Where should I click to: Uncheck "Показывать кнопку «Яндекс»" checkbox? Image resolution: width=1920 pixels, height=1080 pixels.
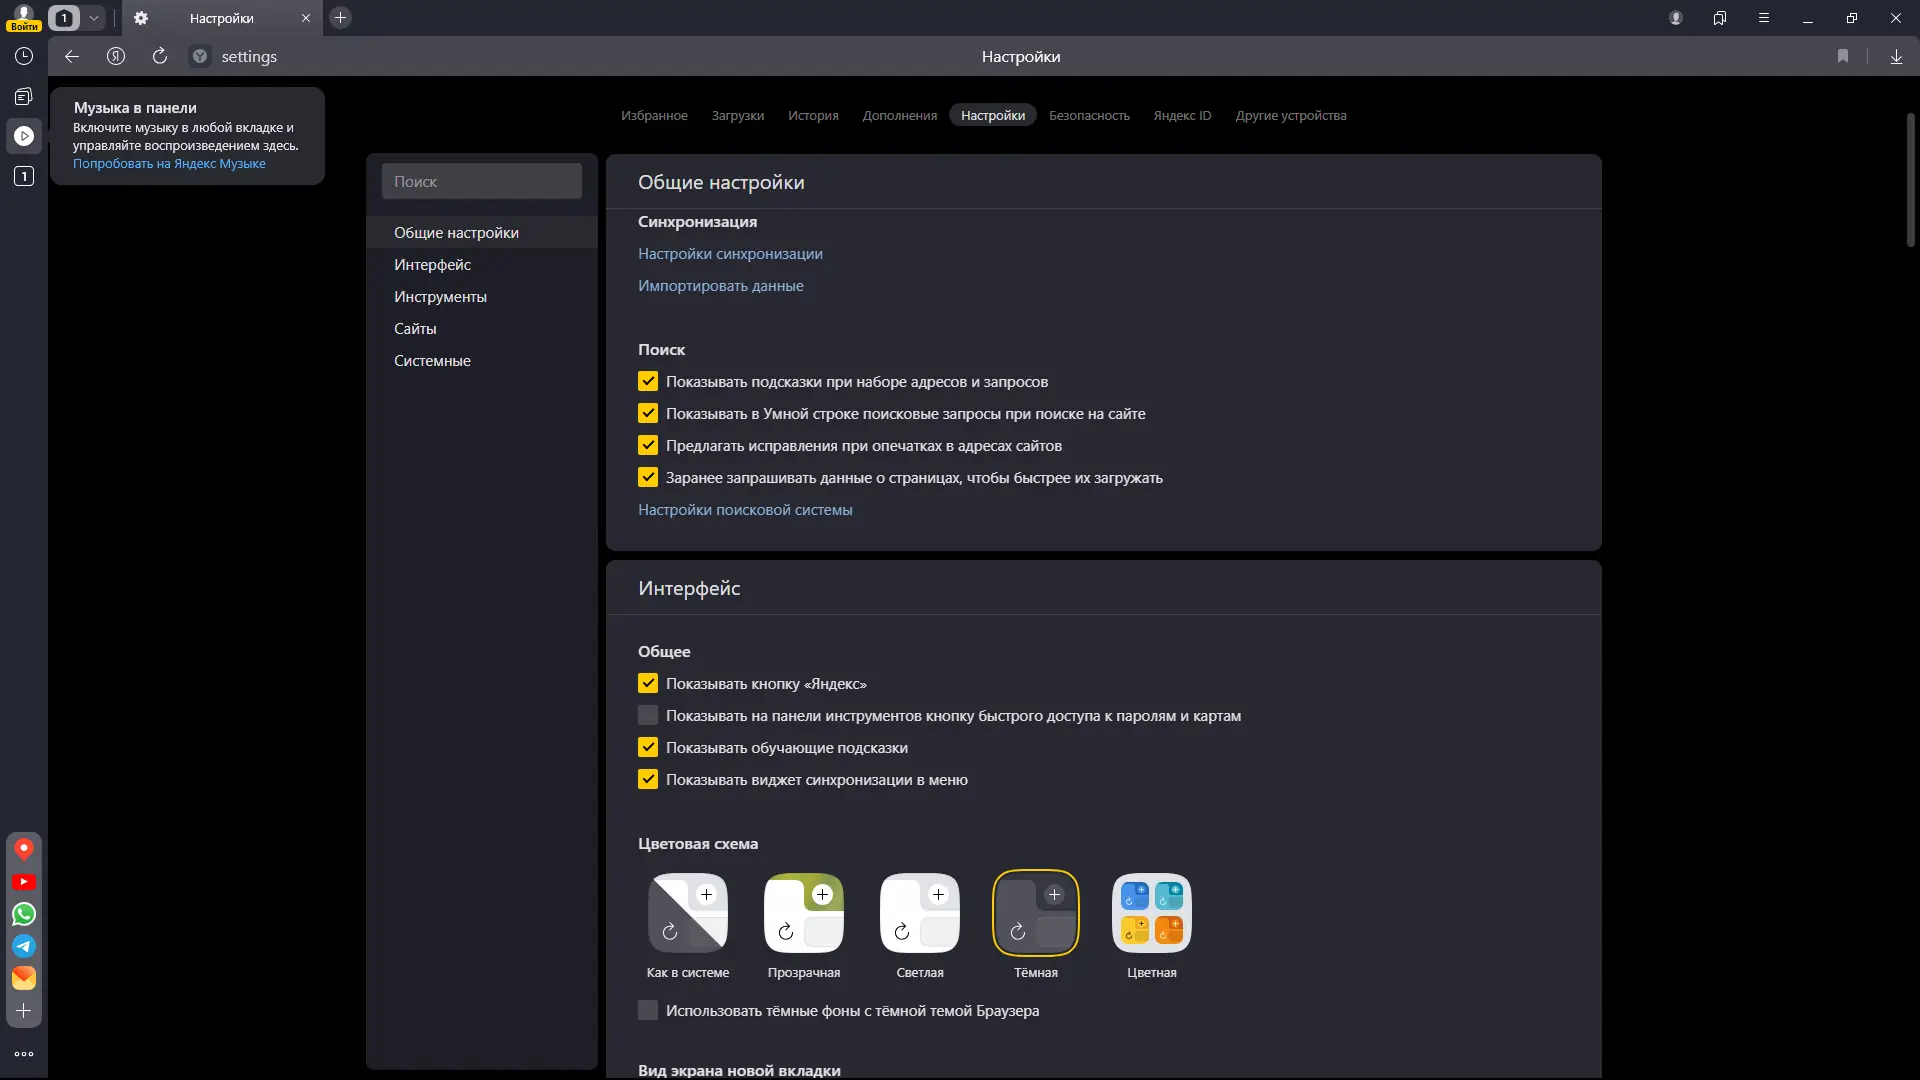(x=648, y=684)
